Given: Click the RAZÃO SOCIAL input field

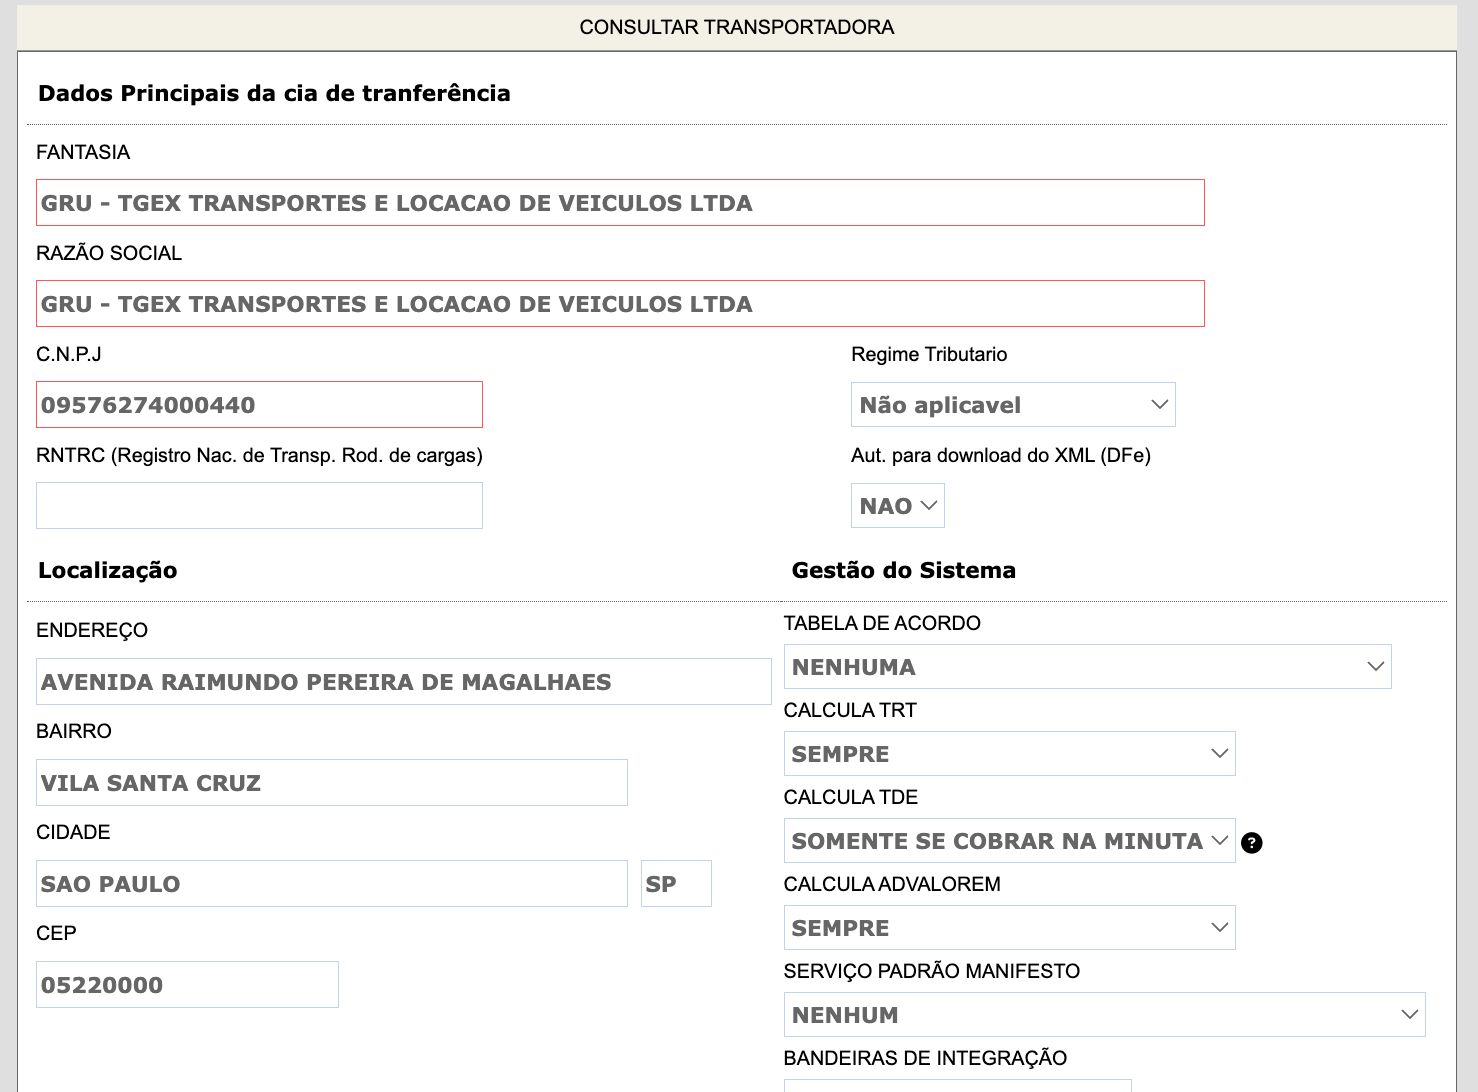Looking at the screenshot, I should 620,304.
